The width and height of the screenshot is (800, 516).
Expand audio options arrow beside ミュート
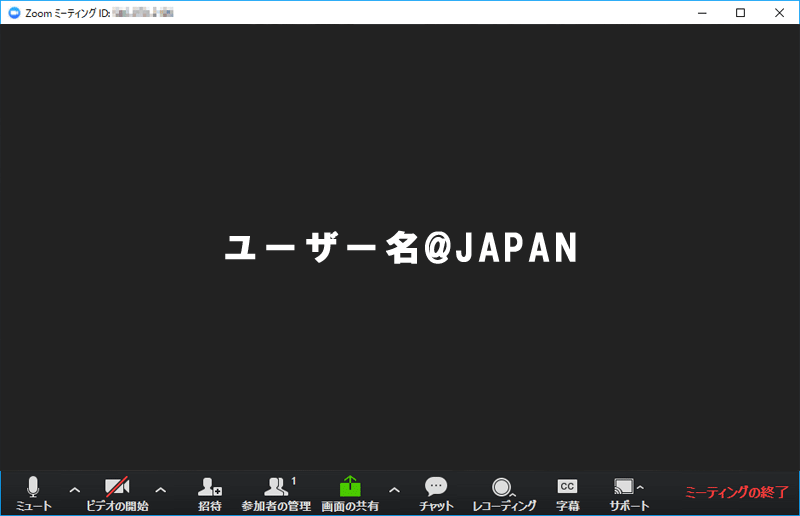[74, 490]
